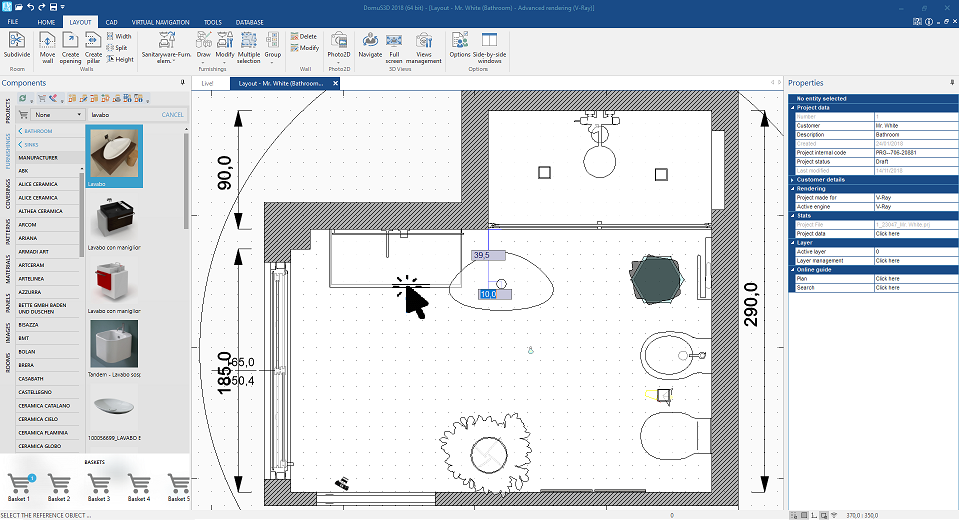Open the Draw furnishings dropdown

(x=204, y=48)
